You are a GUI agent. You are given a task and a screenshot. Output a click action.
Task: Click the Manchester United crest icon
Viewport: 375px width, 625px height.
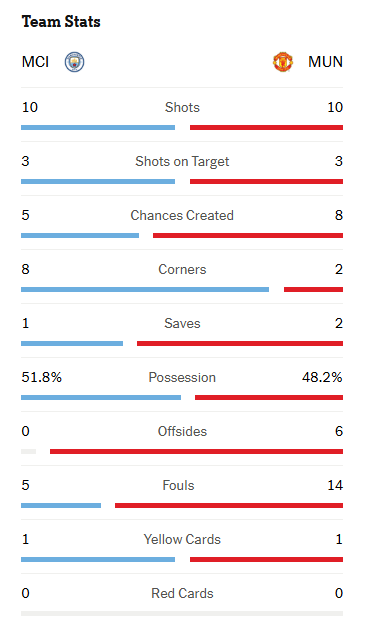click(x=283, y=62)
